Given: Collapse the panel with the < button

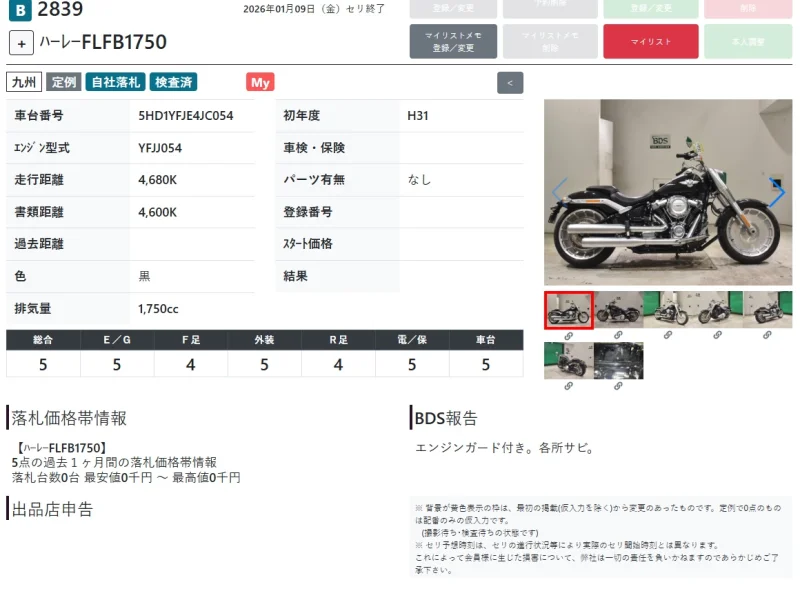Looking at the screenshot, I should [x=510, y=83].
